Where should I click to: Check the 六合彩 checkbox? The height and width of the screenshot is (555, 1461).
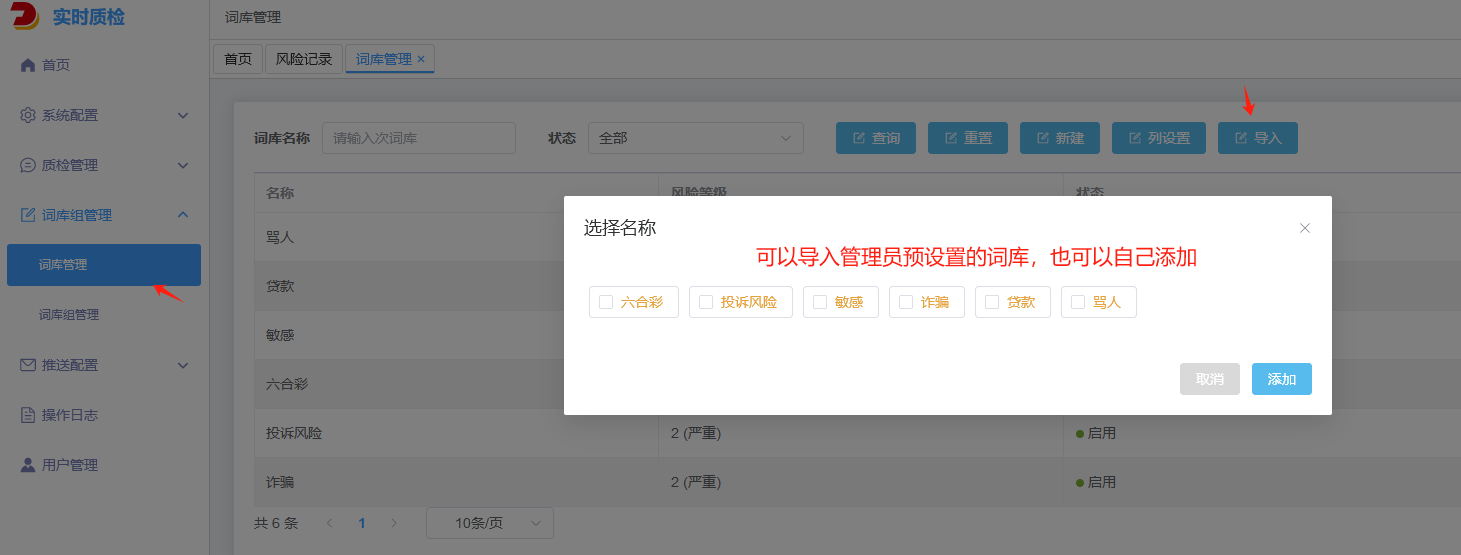(x=606, y=302)
